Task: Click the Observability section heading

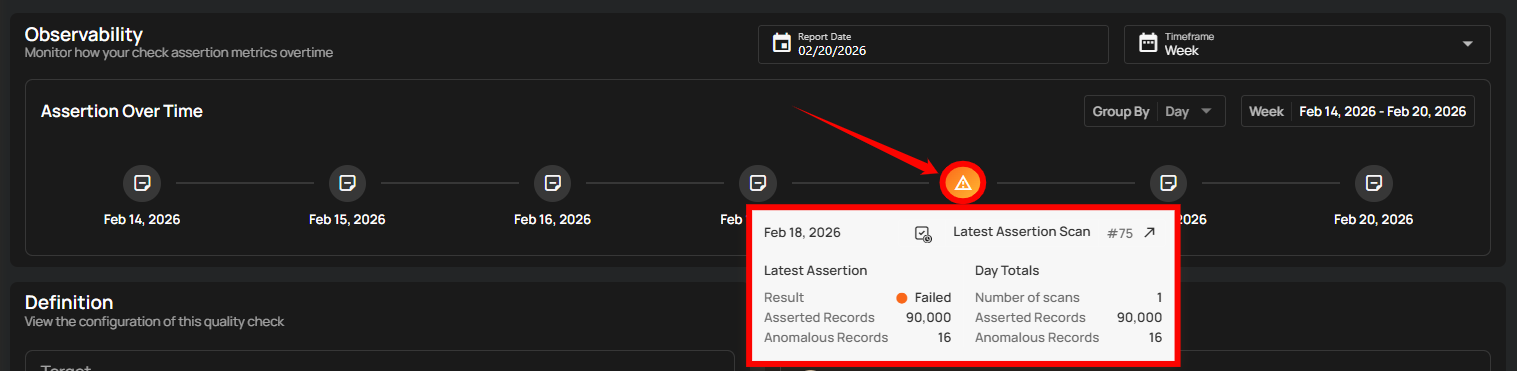Action: coord(84,35)
